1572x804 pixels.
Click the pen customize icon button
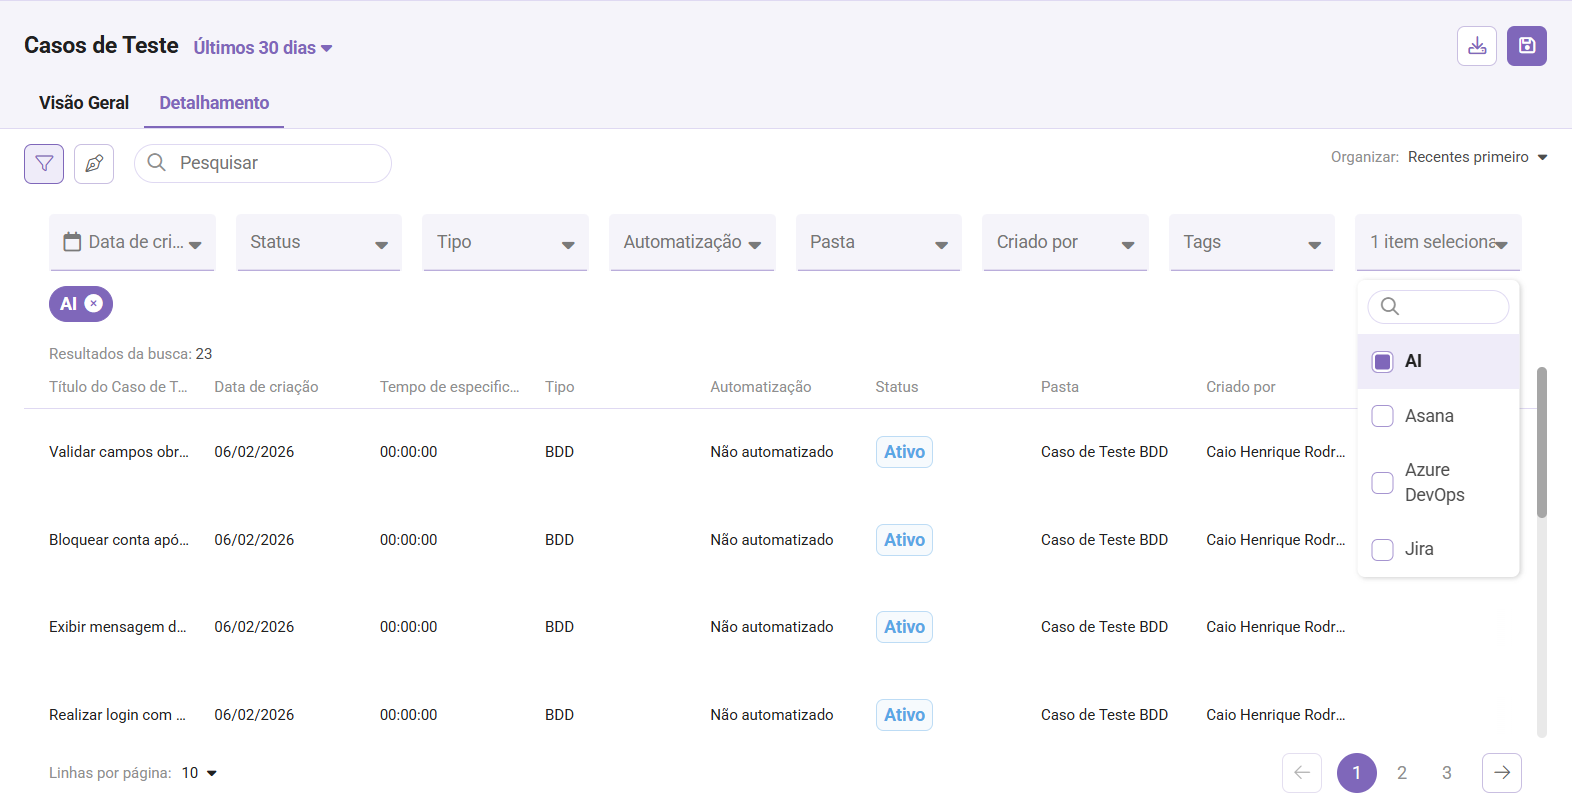pos(94,163)
